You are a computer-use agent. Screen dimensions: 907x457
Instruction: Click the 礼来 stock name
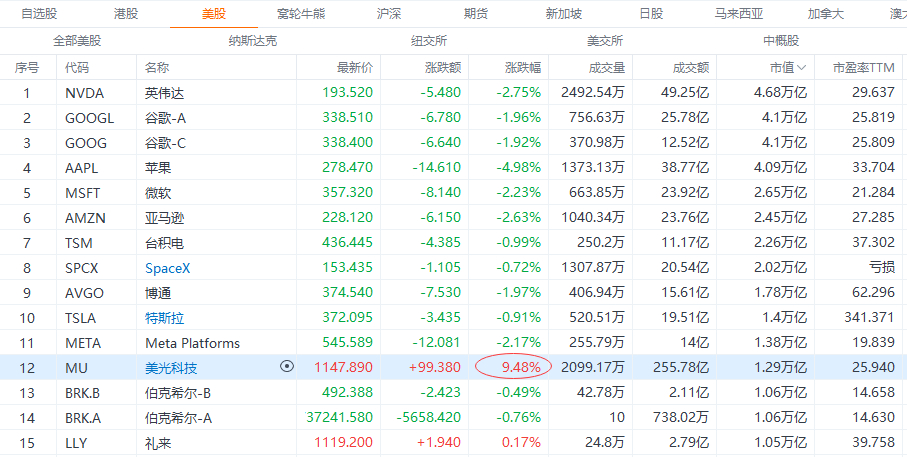pyautogui.click(x=158, y=443)
